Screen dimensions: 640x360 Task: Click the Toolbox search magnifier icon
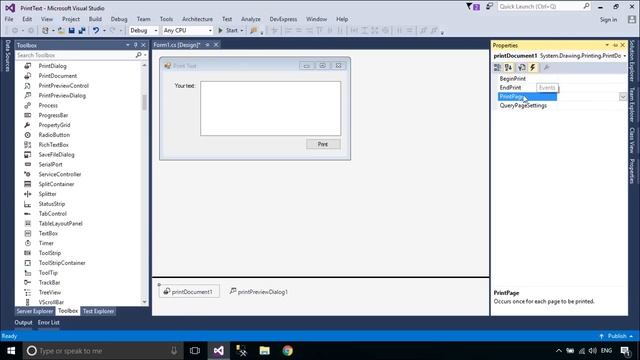[x=138, y=55]
